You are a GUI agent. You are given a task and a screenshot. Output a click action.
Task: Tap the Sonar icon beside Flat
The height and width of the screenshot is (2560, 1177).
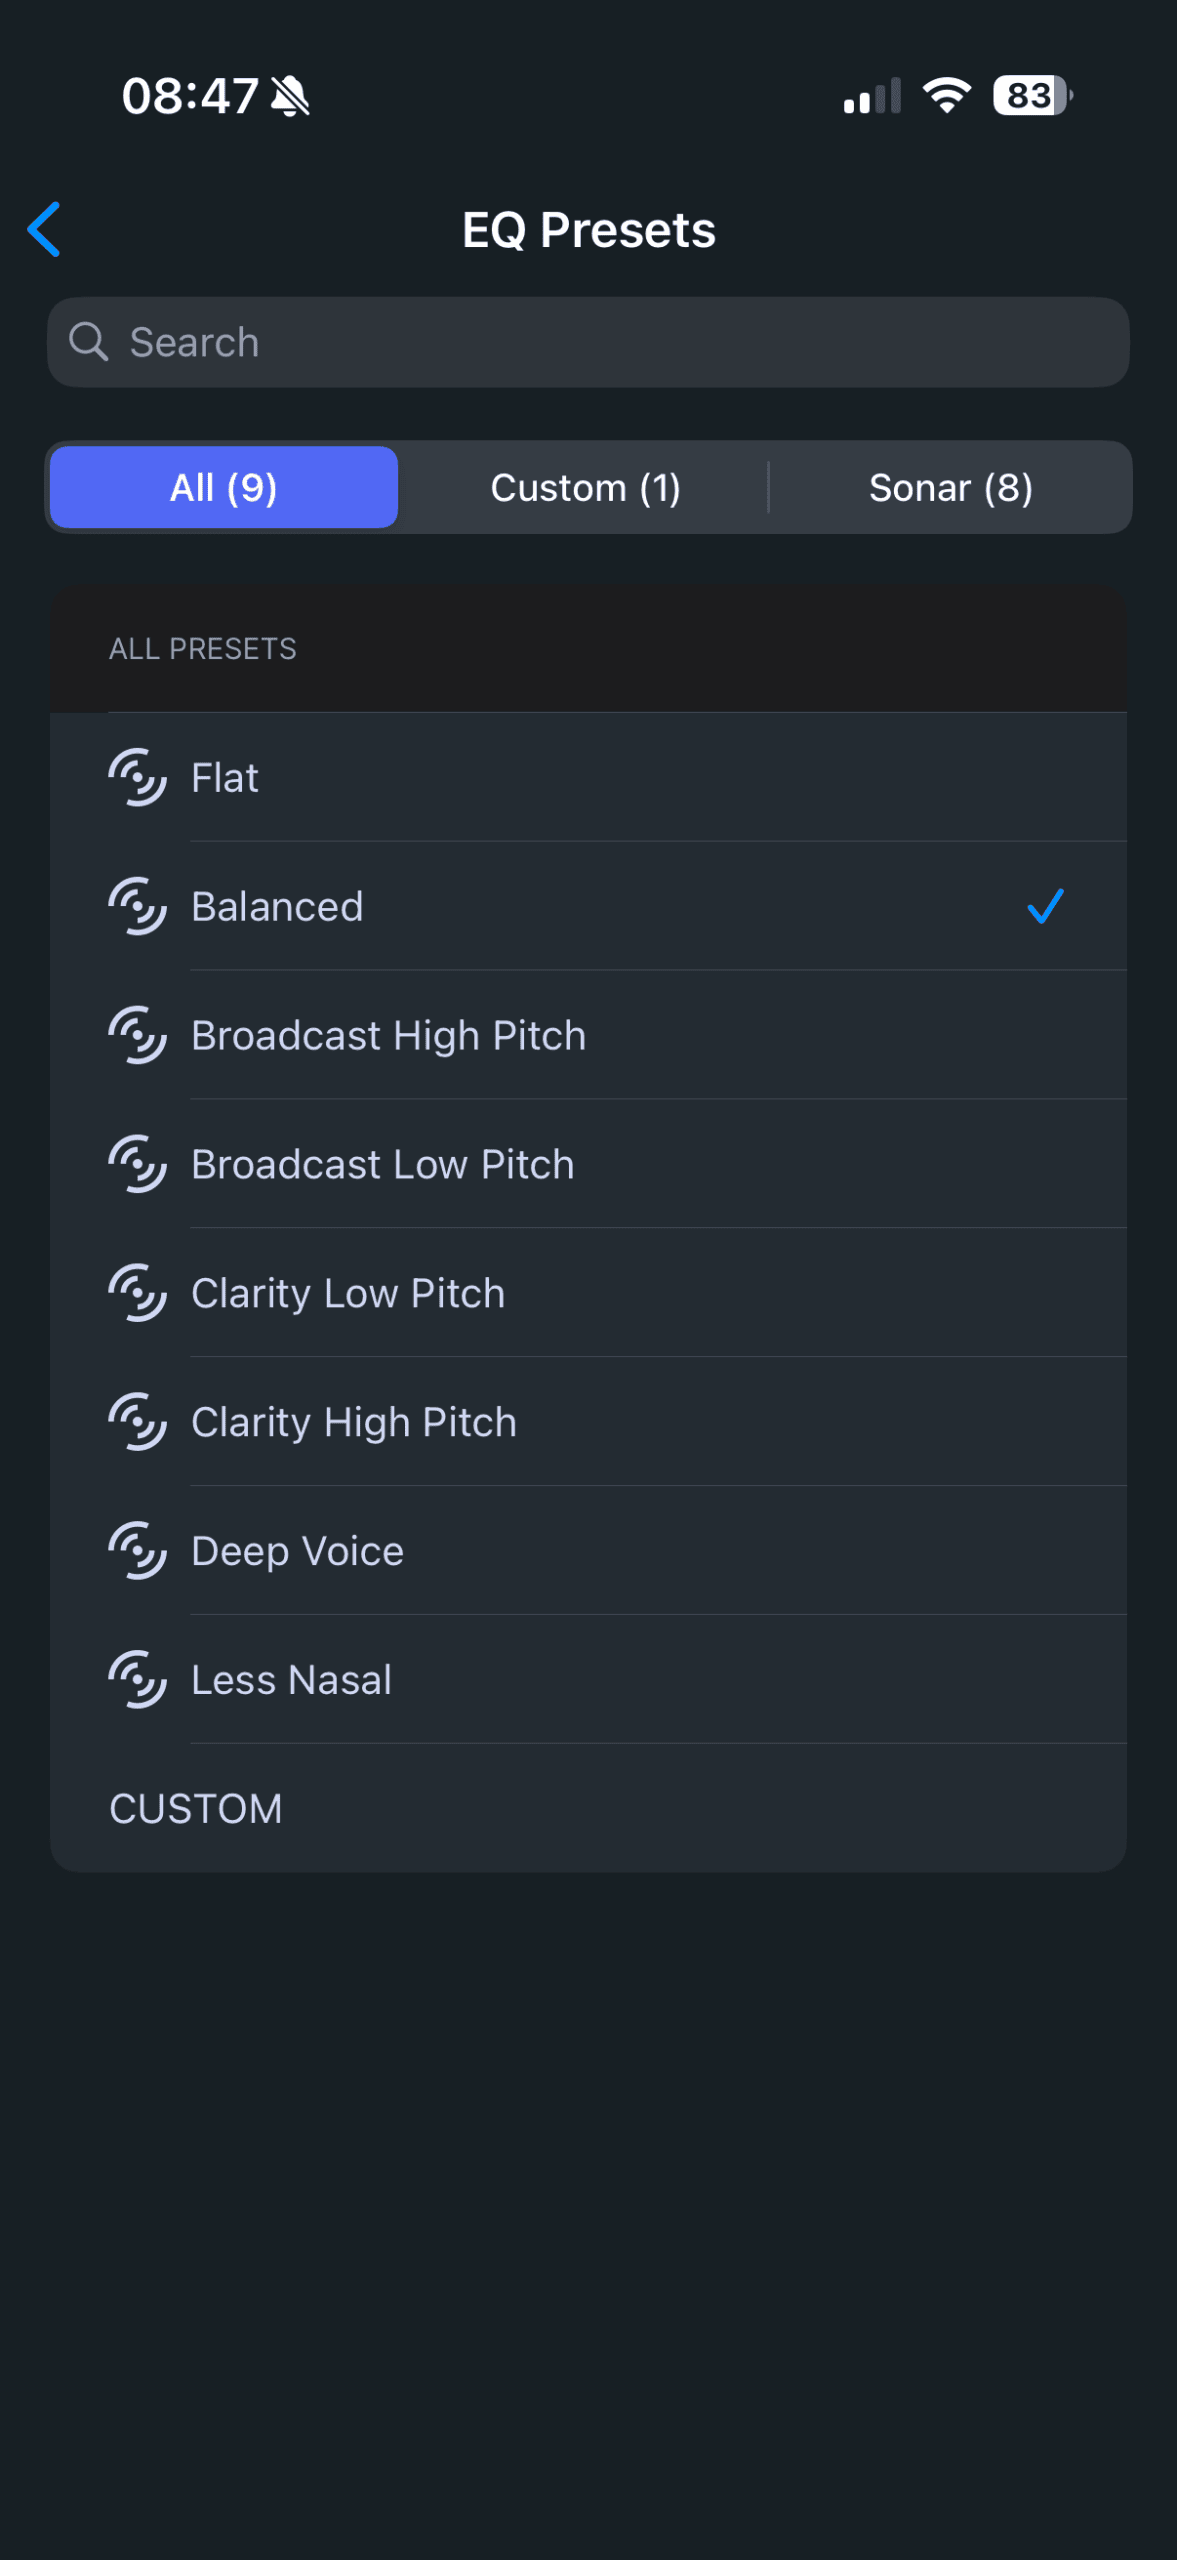(137, 777)
